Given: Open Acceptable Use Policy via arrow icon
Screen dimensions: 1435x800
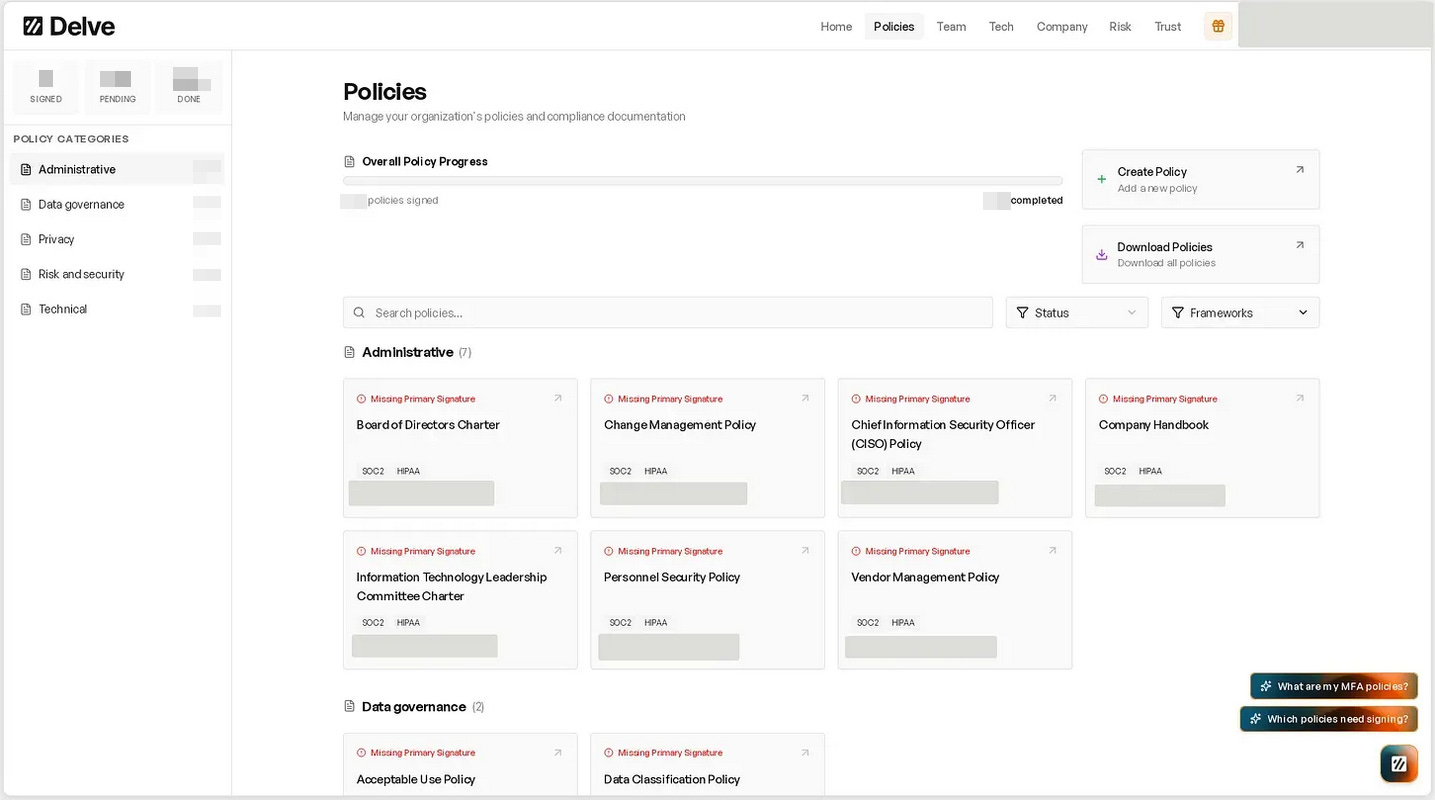Looking at the screenshot, I should 558,753.
